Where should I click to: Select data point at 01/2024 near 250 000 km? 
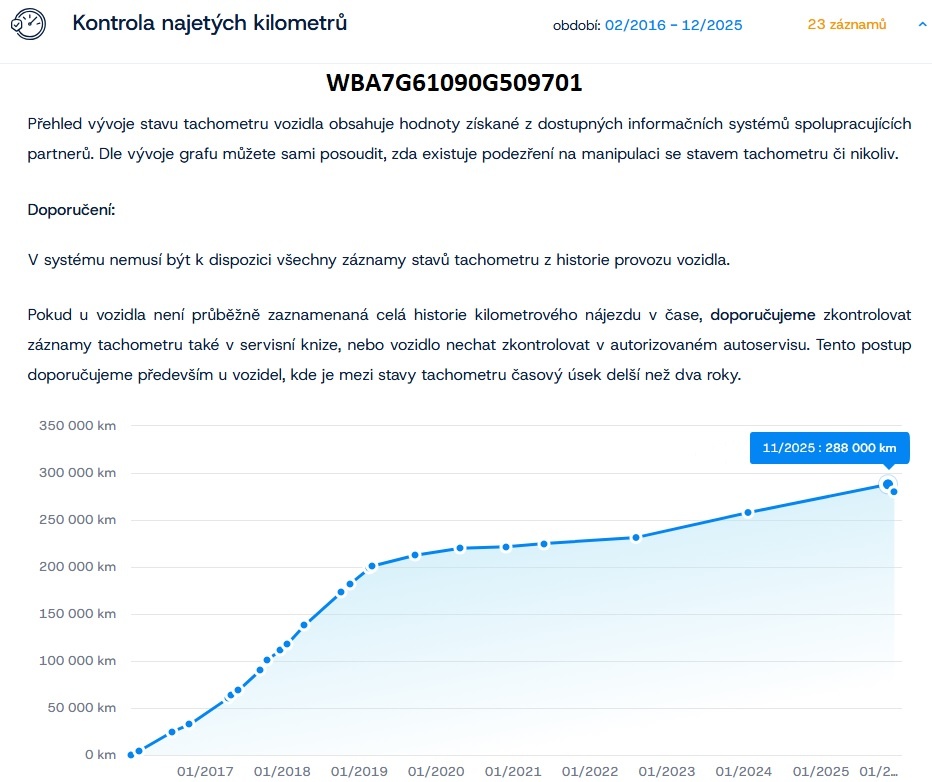(x=747, y=513)
